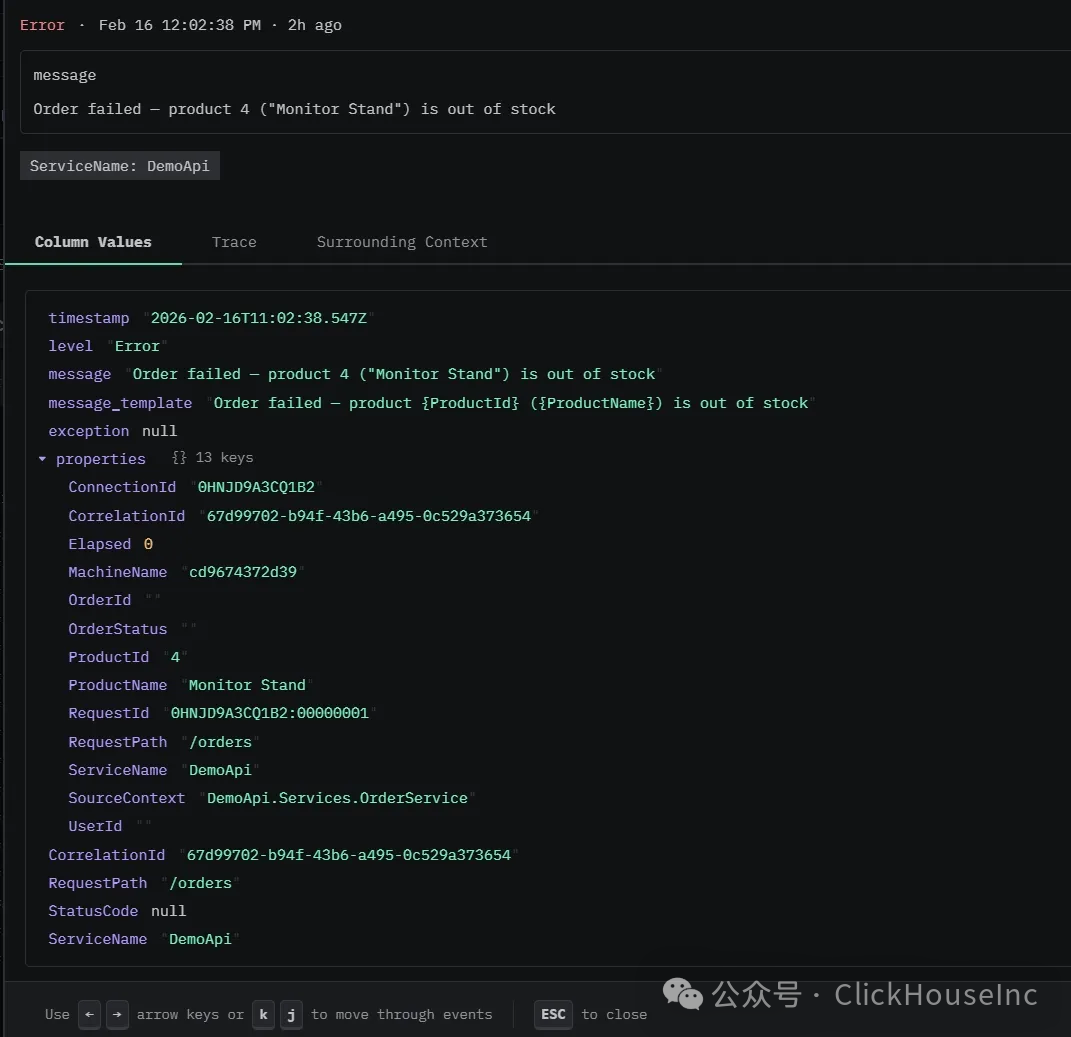Click the RequestId value 0HNJD9A3CQ1B2:00000001
Viewport: 1071px width, 1037px height.
pos(269,713)
